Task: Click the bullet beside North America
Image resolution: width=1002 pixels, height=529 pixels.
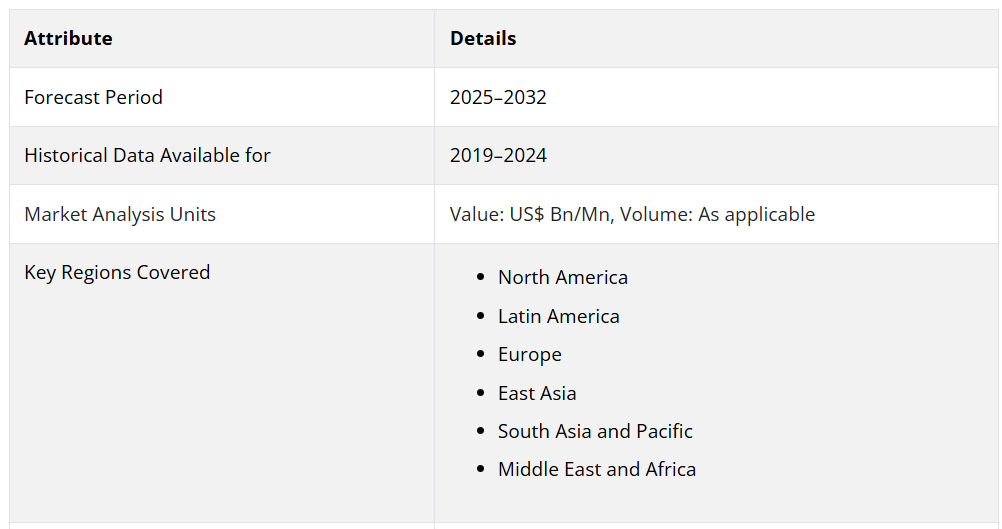Action: (x=481, y=277)
